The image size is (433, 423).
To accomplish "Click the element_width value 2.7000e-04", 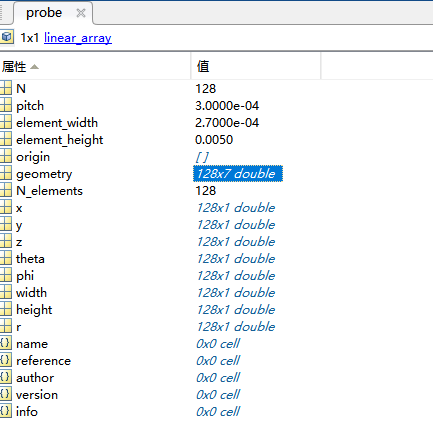I will pyautogui.click(x=227, y=123).
